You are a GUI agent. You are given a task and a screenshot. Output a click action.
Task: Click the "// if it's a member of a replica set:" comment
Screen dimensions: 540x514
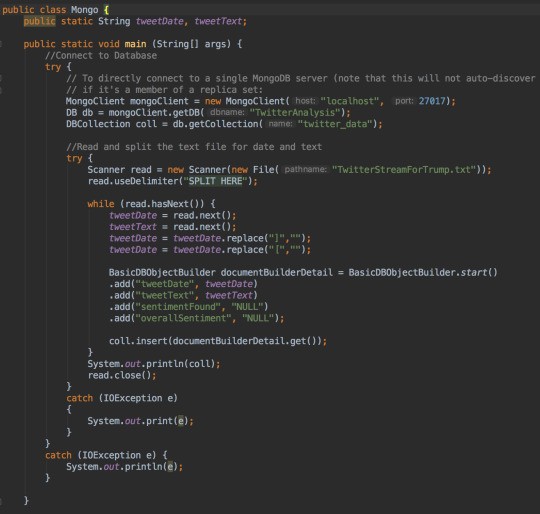(x=164, y=90)
